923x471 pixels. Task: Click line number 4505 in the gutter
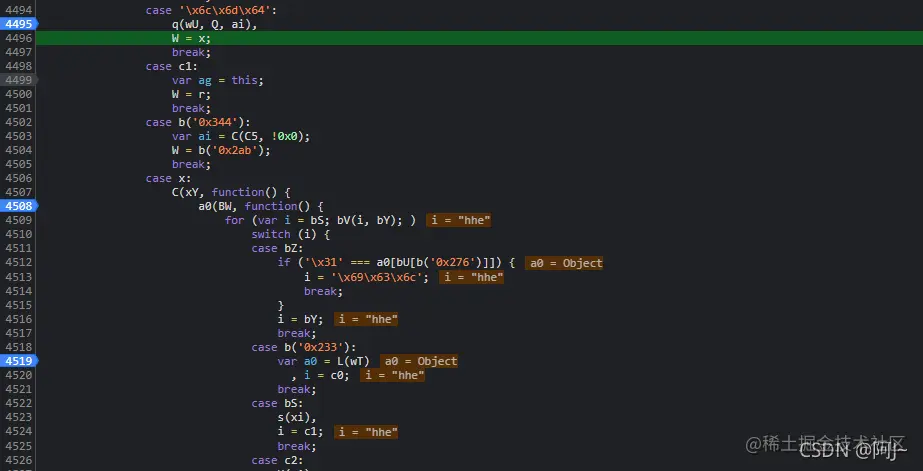[x=19, y=164]
